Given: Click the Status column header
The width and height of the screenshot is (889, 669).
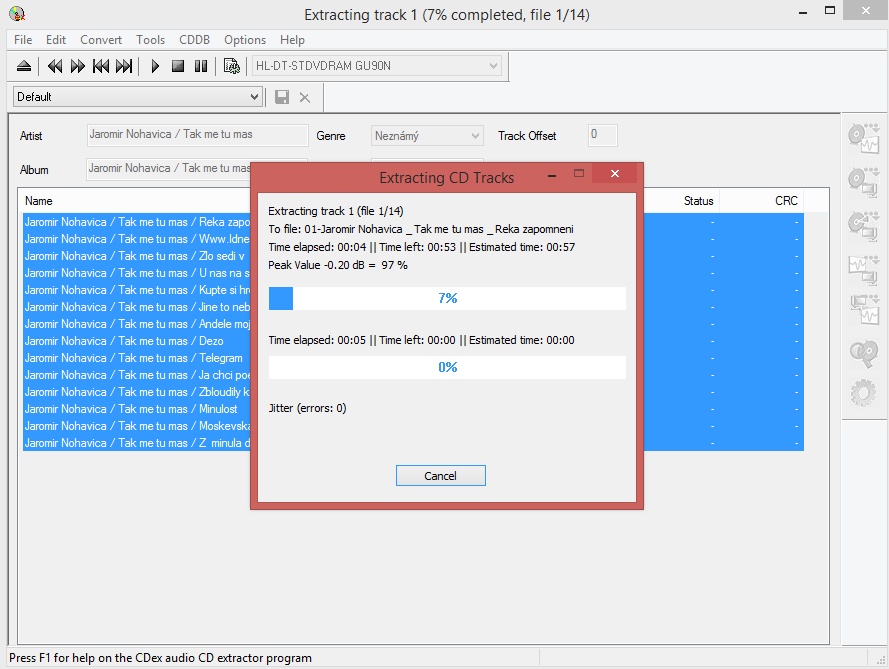Looking at the screenshot, I should [x=698, y=201].
